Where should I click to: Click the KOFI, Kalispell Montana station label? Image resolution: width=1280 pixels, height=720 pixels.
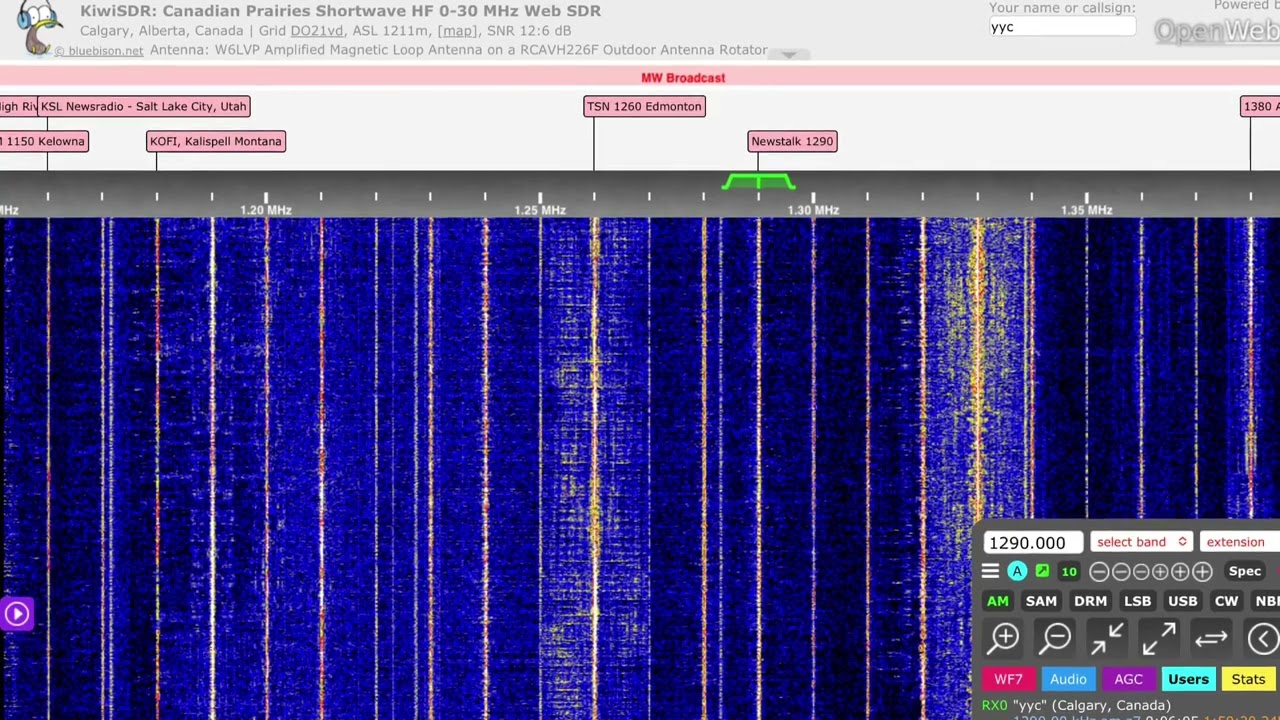click(216, 141)
